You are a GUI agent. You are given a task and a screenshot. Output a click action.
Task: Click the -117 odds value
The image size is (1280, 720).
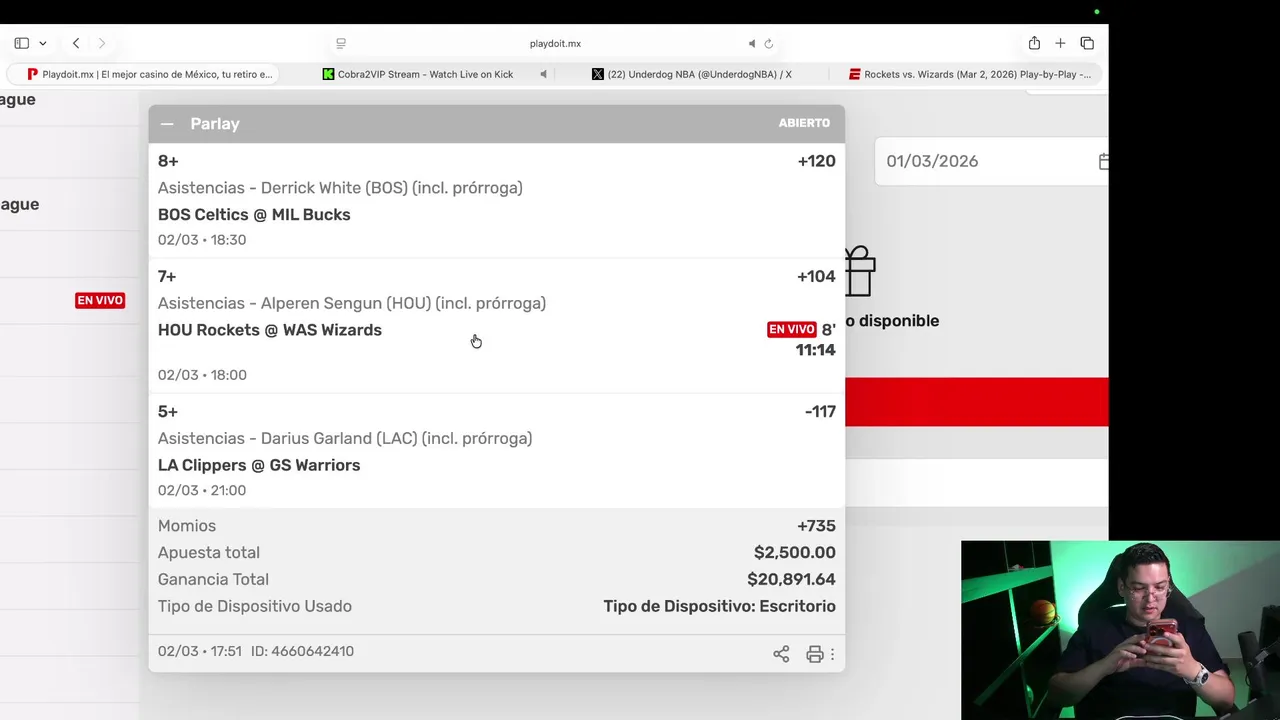point(820,412)
